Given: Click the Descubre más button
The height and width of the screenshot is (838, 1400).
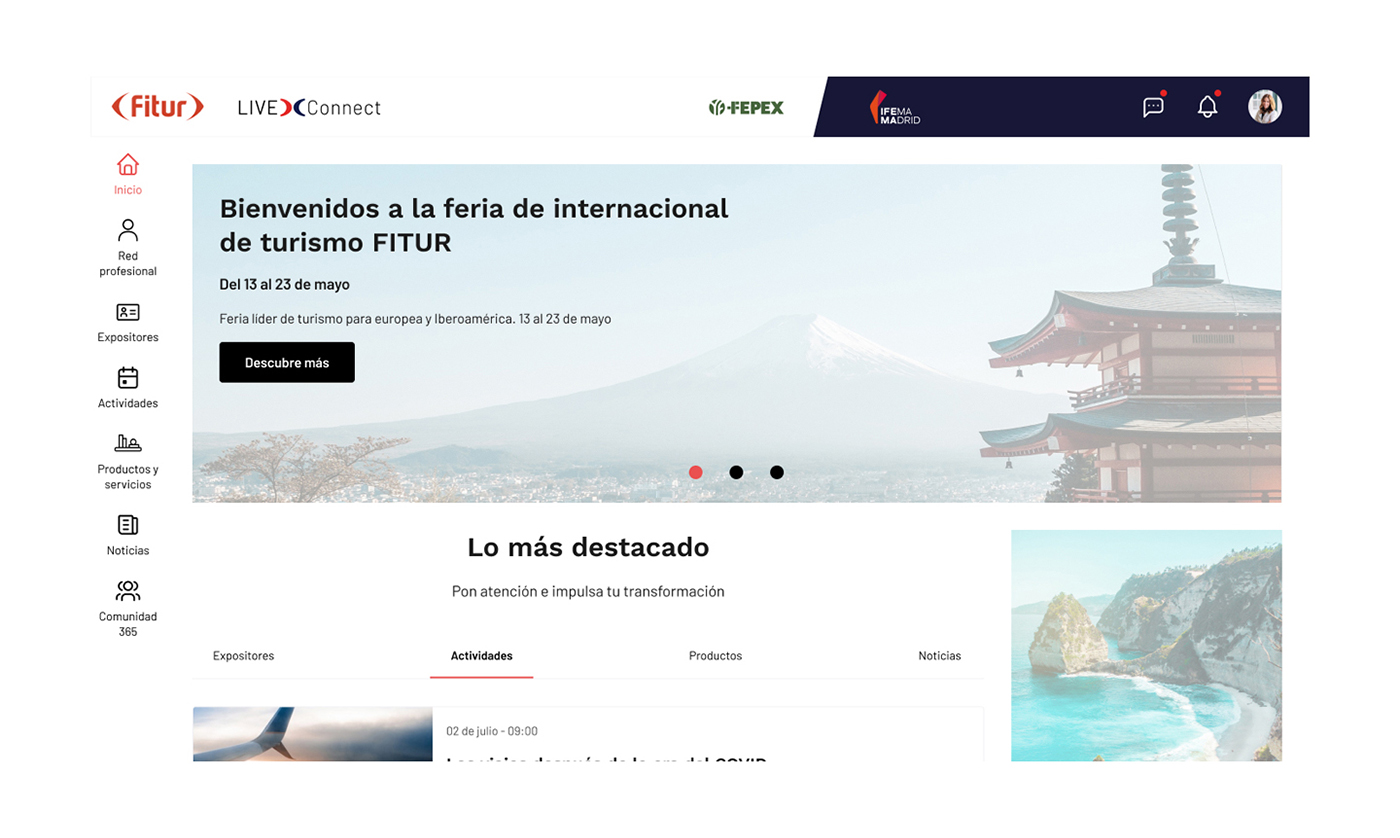Looking at the screenshot, I should click(x=287, y=362).
